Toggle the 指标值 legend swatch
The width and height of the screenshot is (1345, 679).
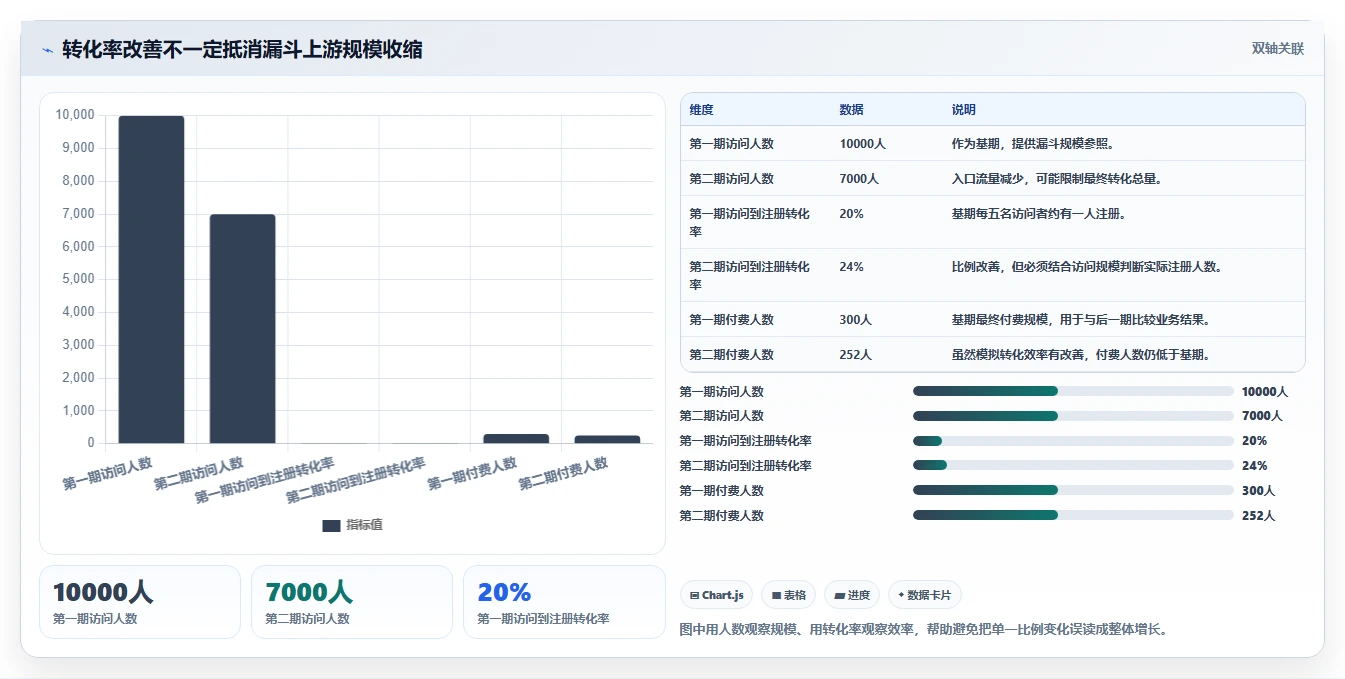click(331, 525)
